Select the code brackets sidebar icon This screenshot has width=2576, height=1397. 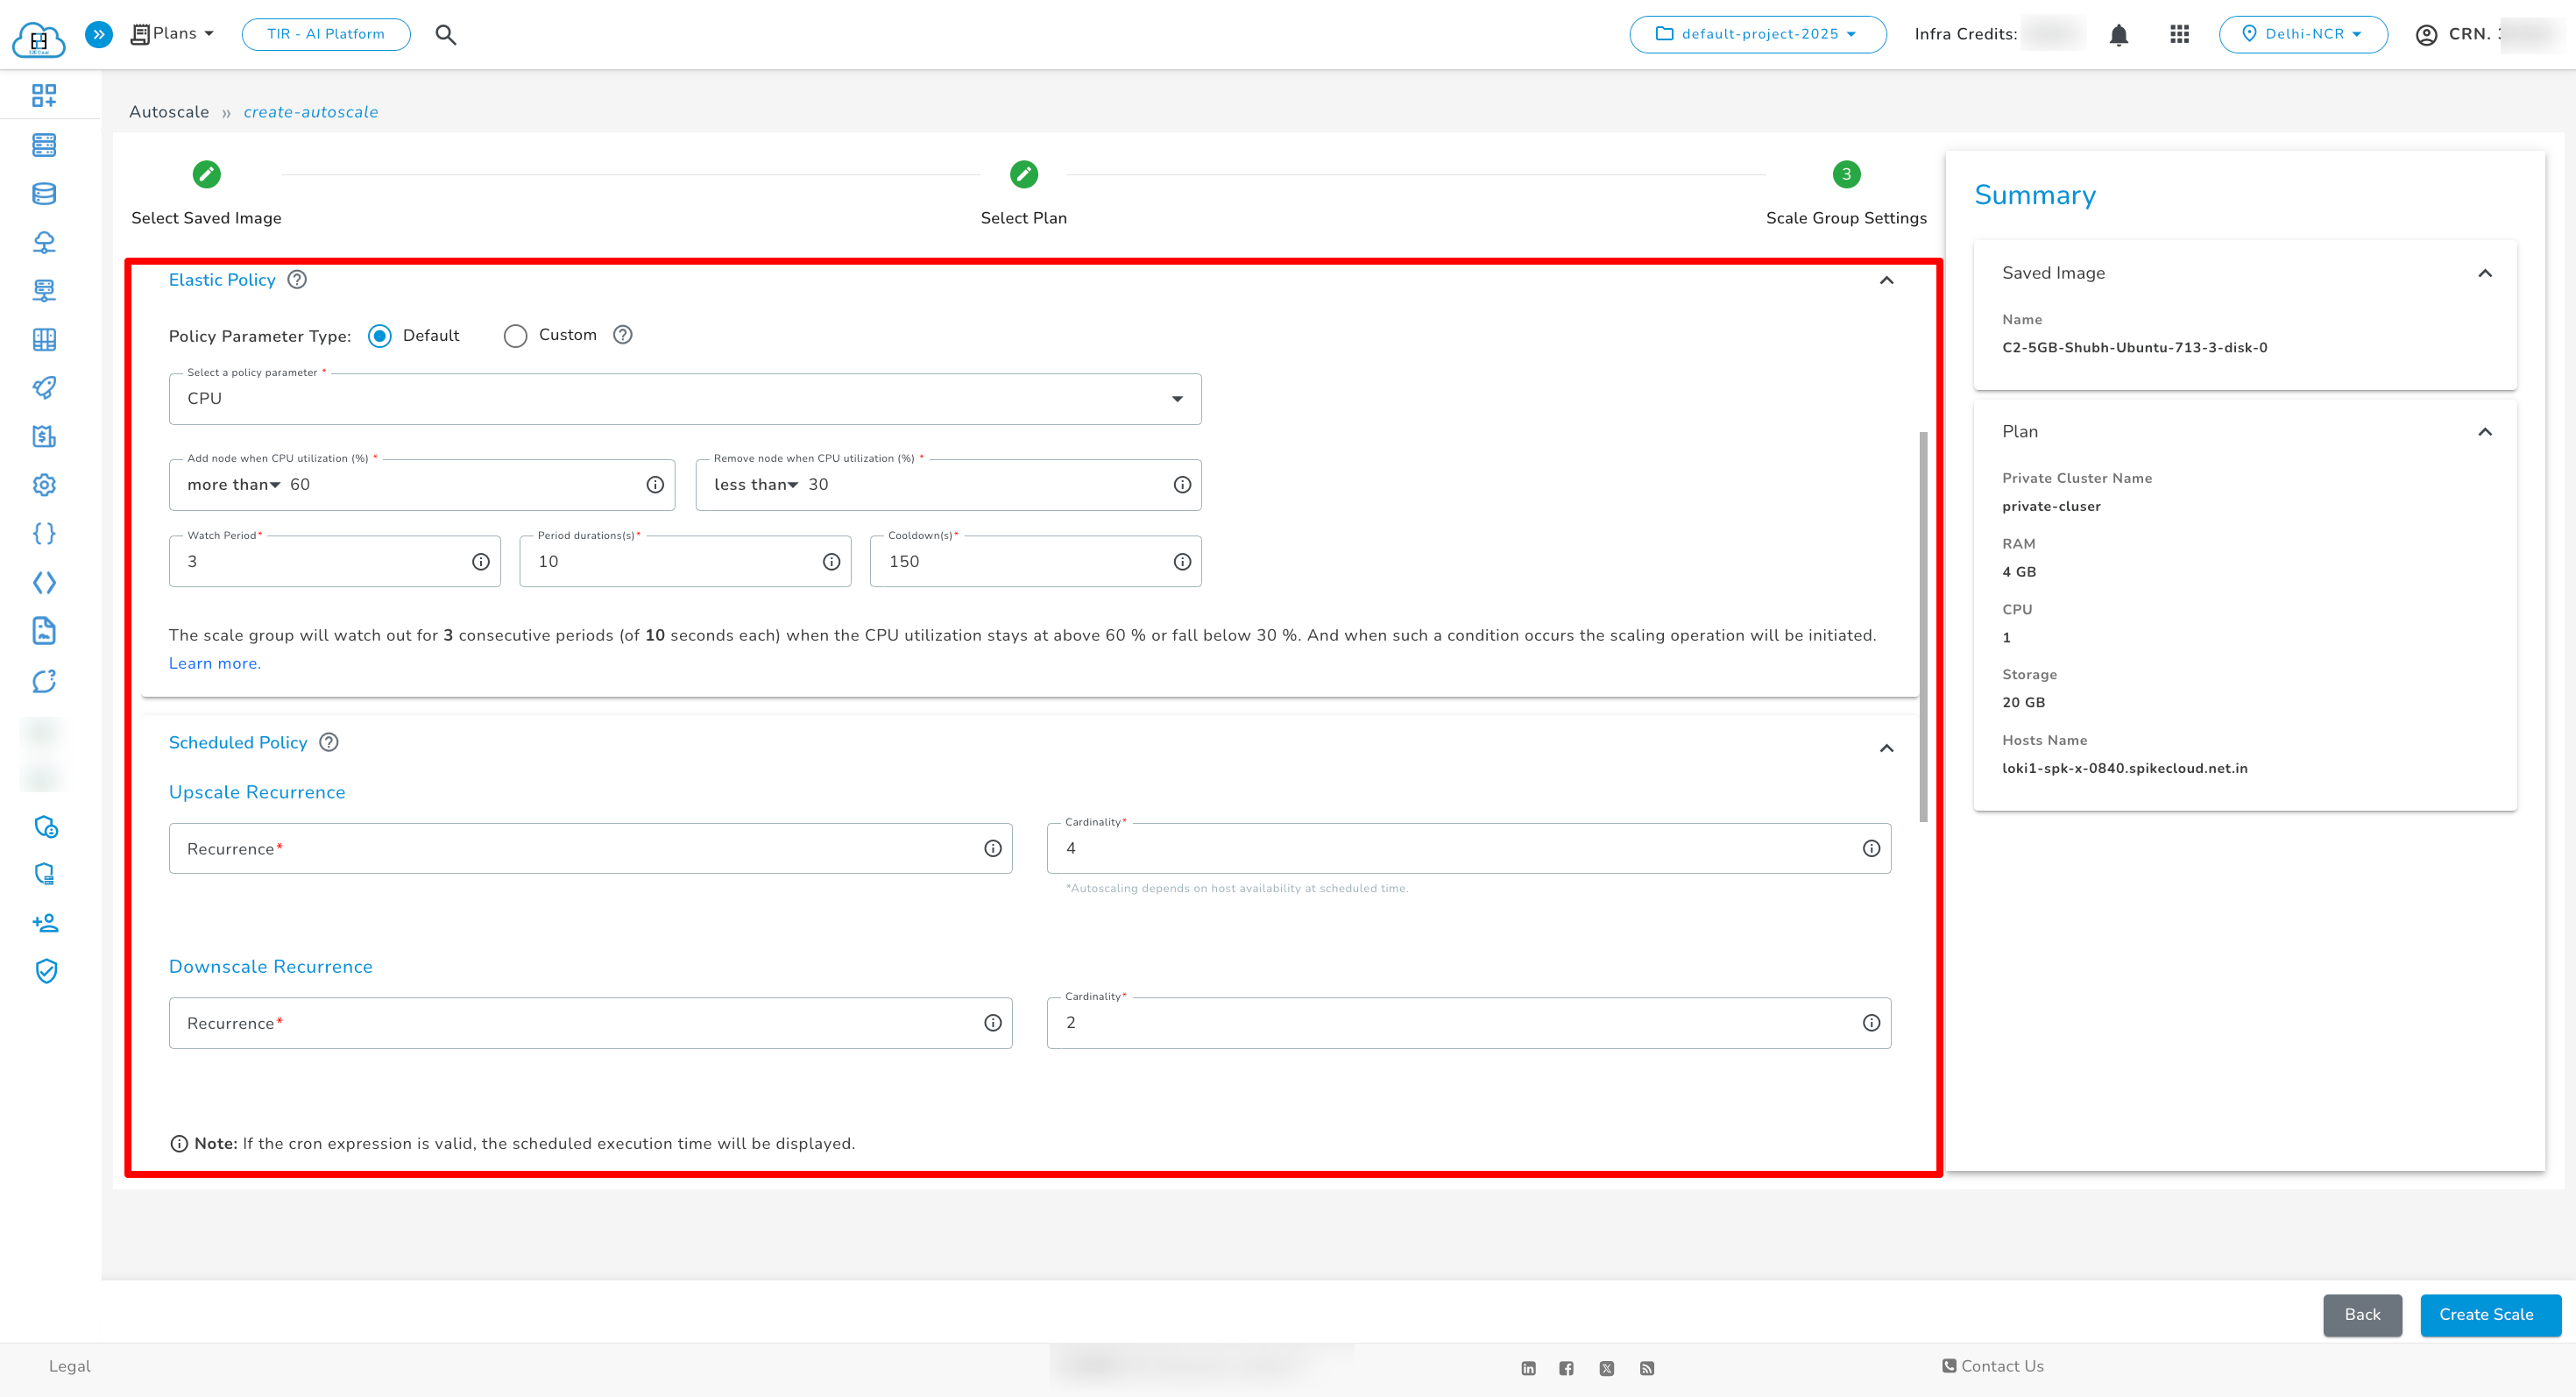coord(44,582)
